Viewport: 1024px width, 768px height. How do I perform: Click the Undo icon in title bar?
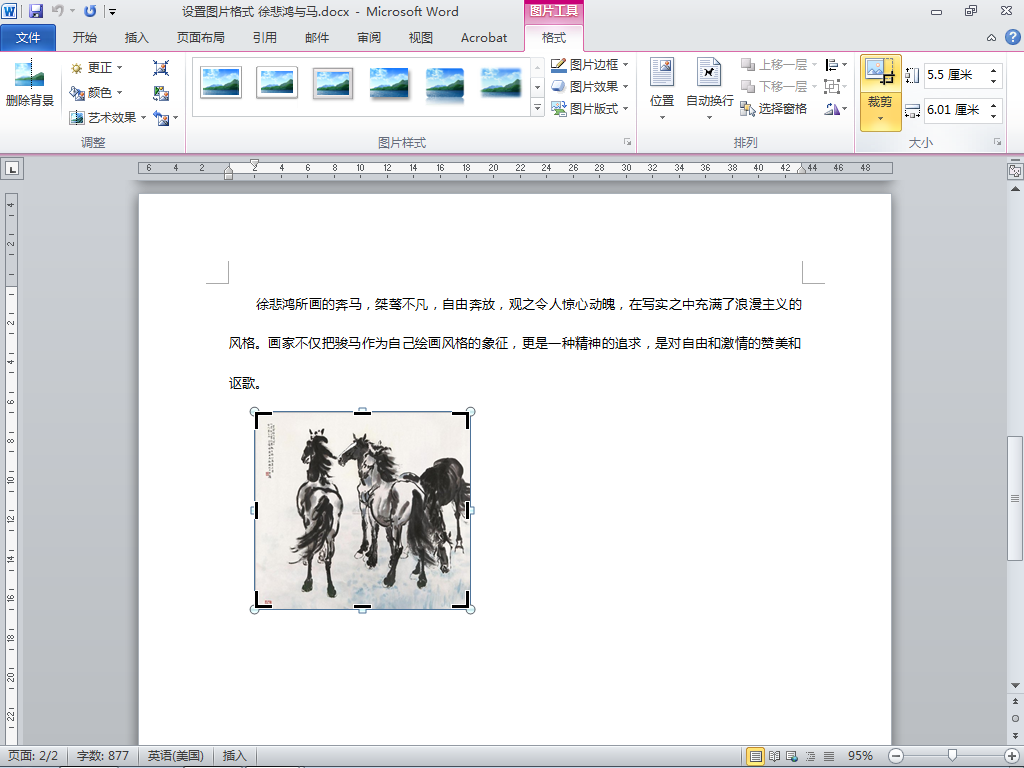57,11
